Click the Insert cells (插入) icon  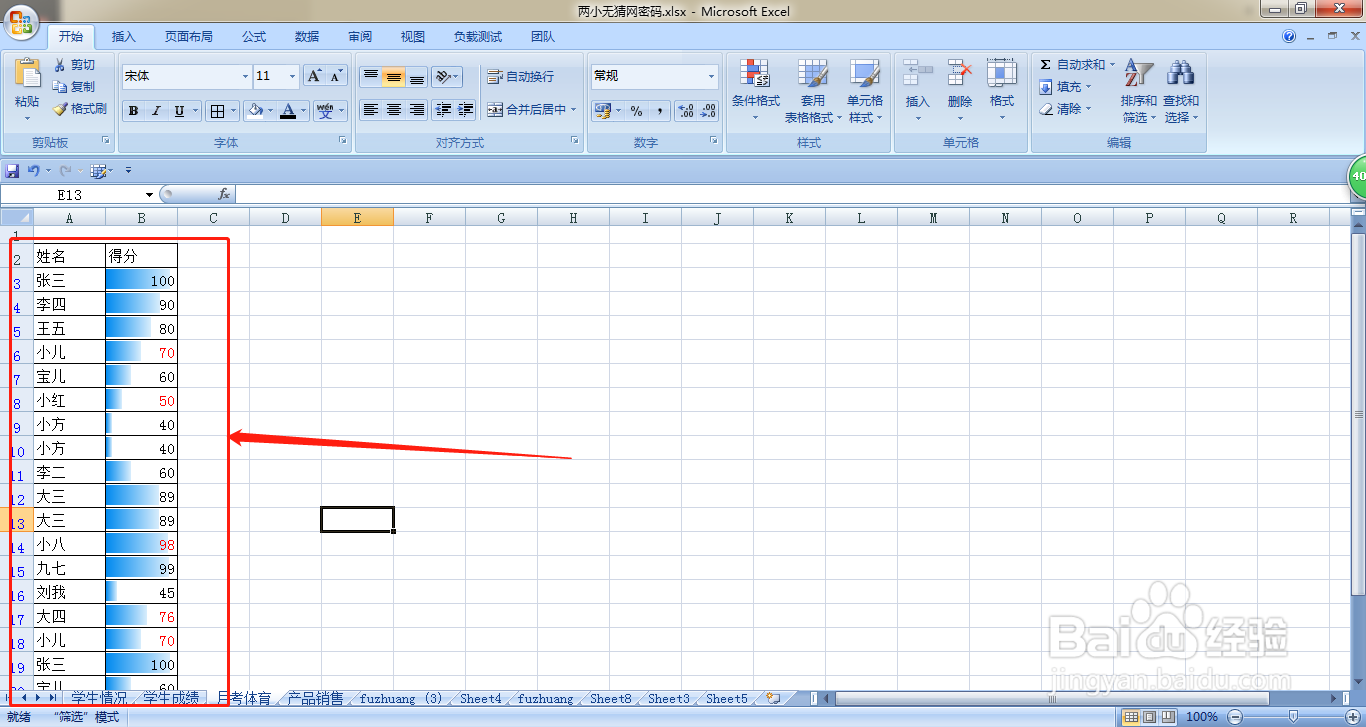pyautogui.click(x=917, y=73)
